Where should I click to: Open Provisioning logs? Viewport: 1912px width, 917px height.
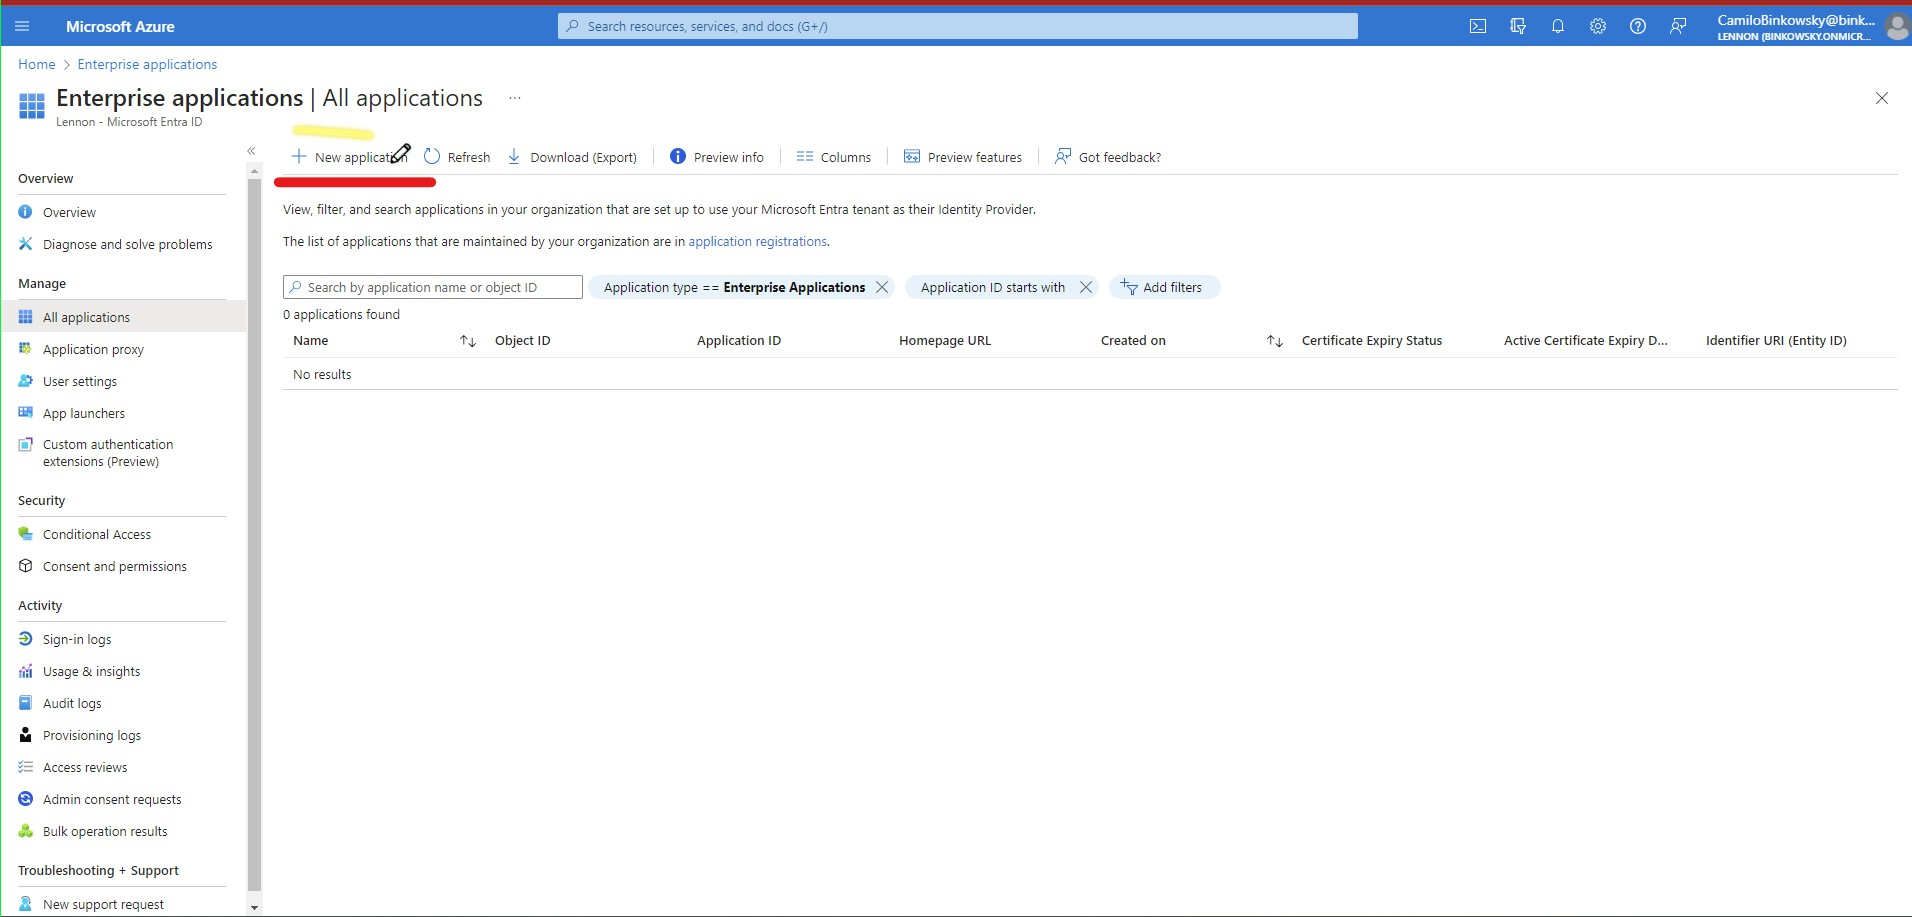[x=92, y=734]
